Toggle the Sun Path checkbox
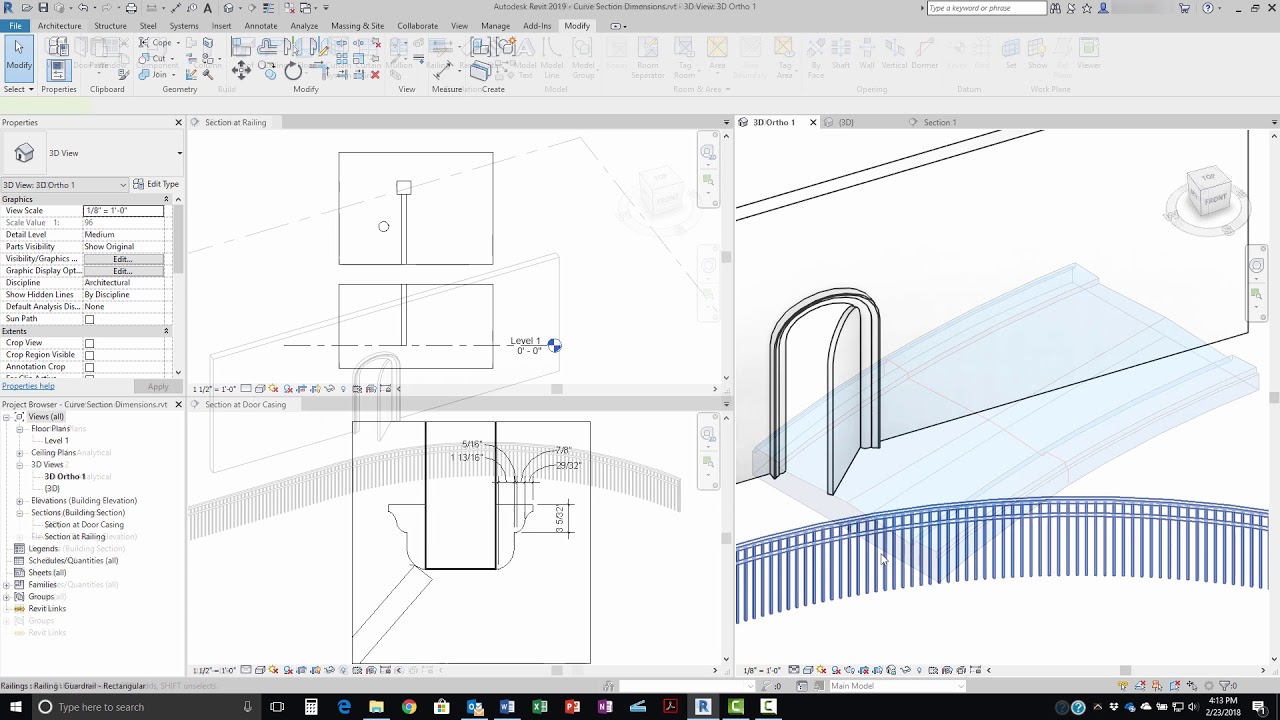The image size is (1280, 720). pyautogui.click(x=89, y=319)
